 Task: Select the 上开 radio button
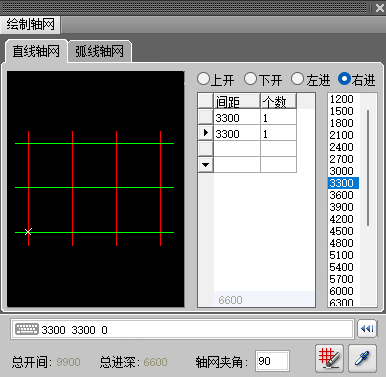203,79
